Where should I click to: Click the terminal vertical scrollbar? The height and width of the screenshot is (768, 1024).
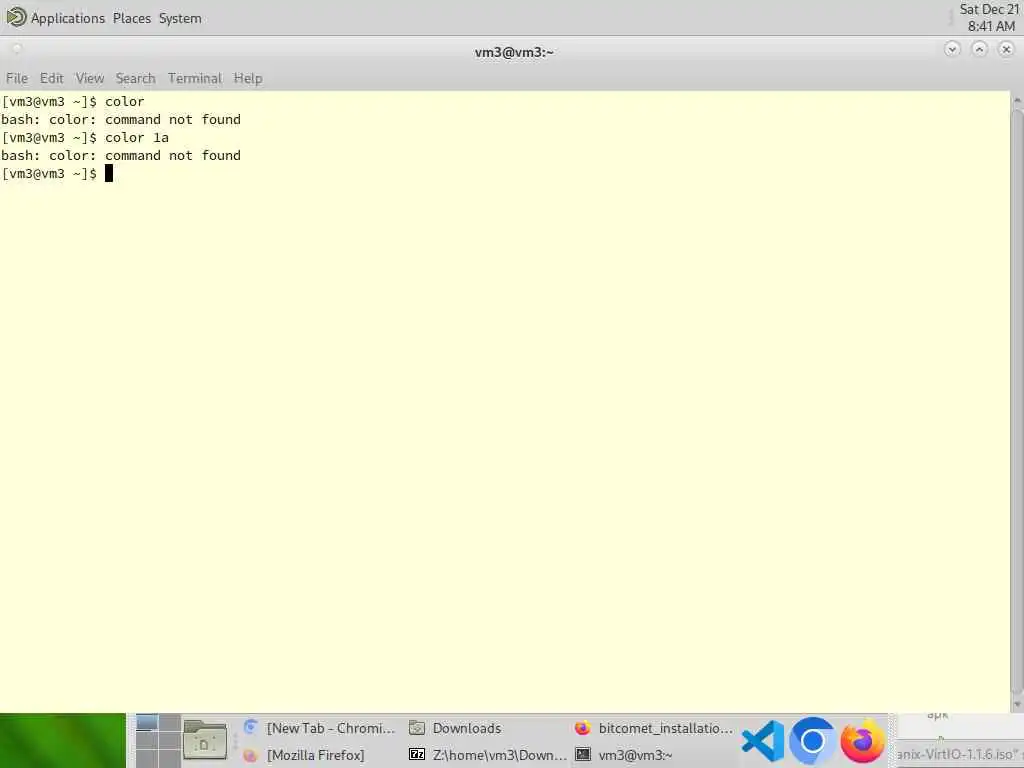click(x=1017, y=400)
